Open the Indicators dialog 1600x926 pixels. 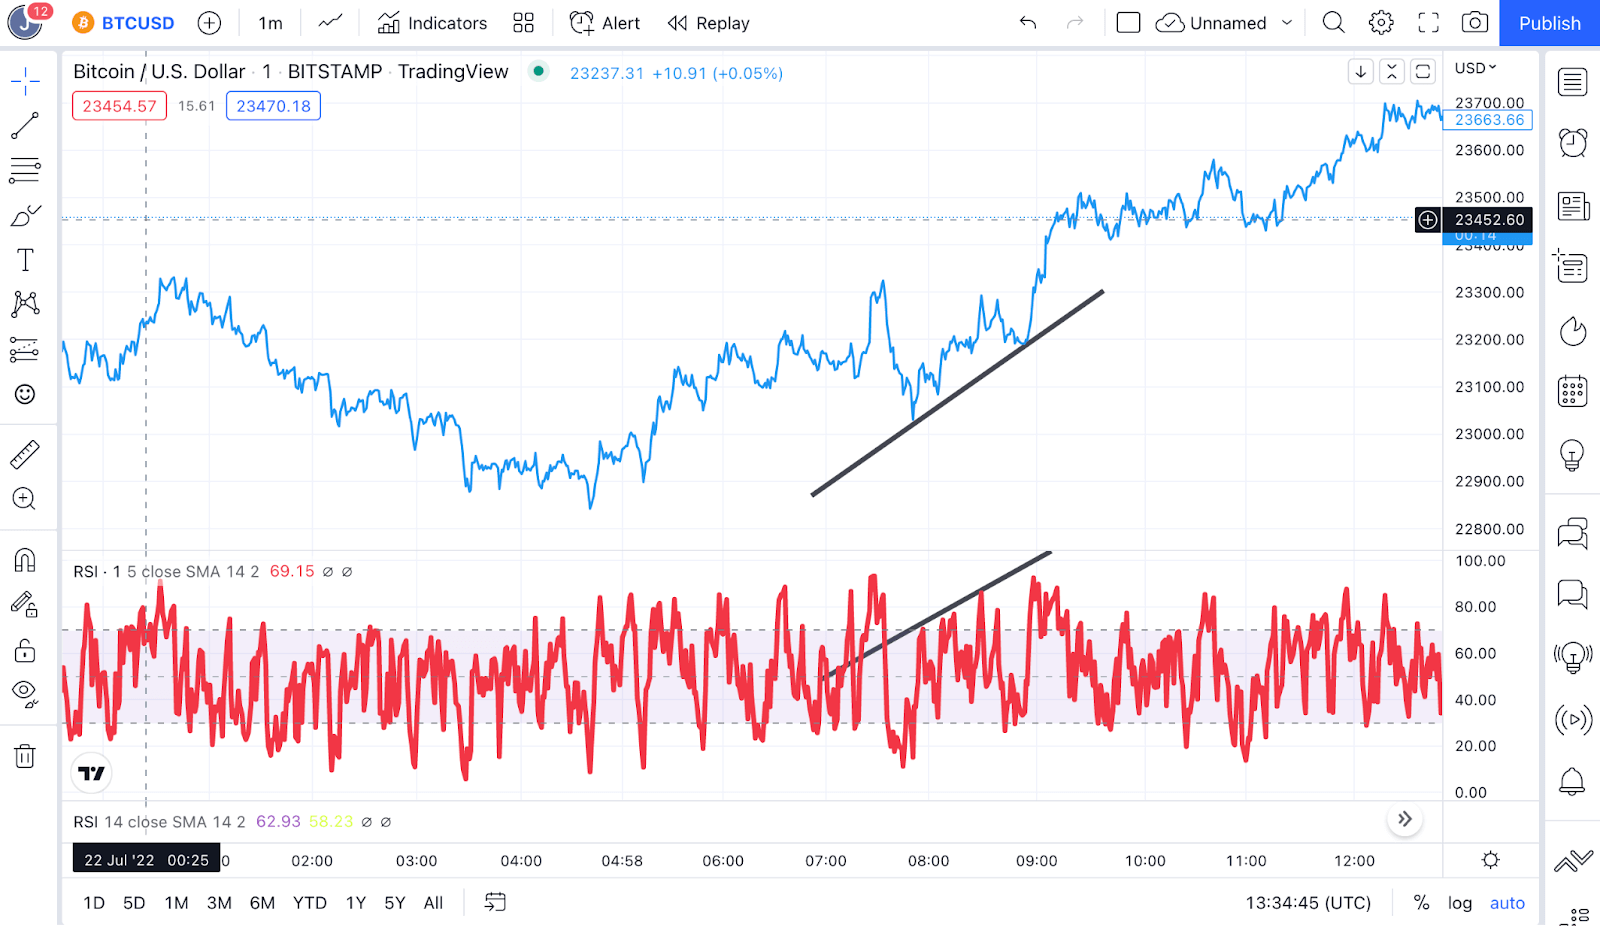432,23
